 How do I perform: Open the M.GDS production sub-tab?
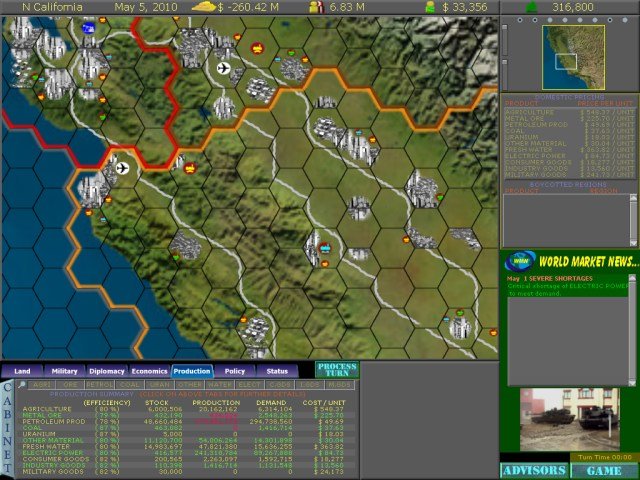340,384
